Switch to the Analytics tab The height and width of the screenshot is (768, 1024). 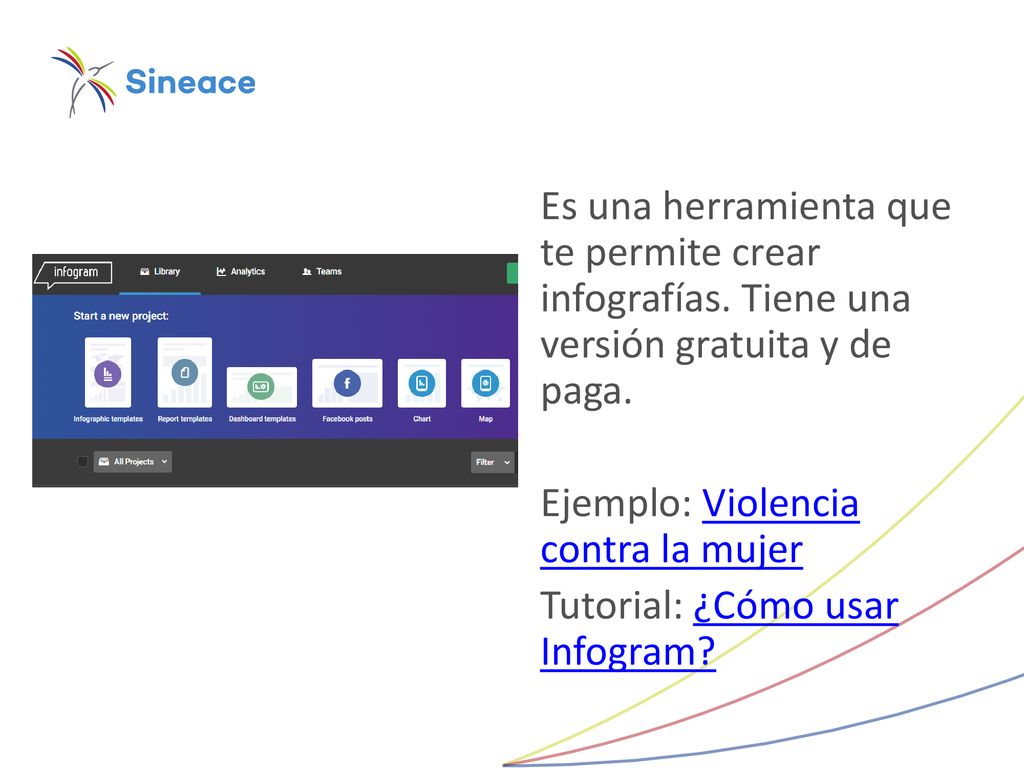point(241,272)
